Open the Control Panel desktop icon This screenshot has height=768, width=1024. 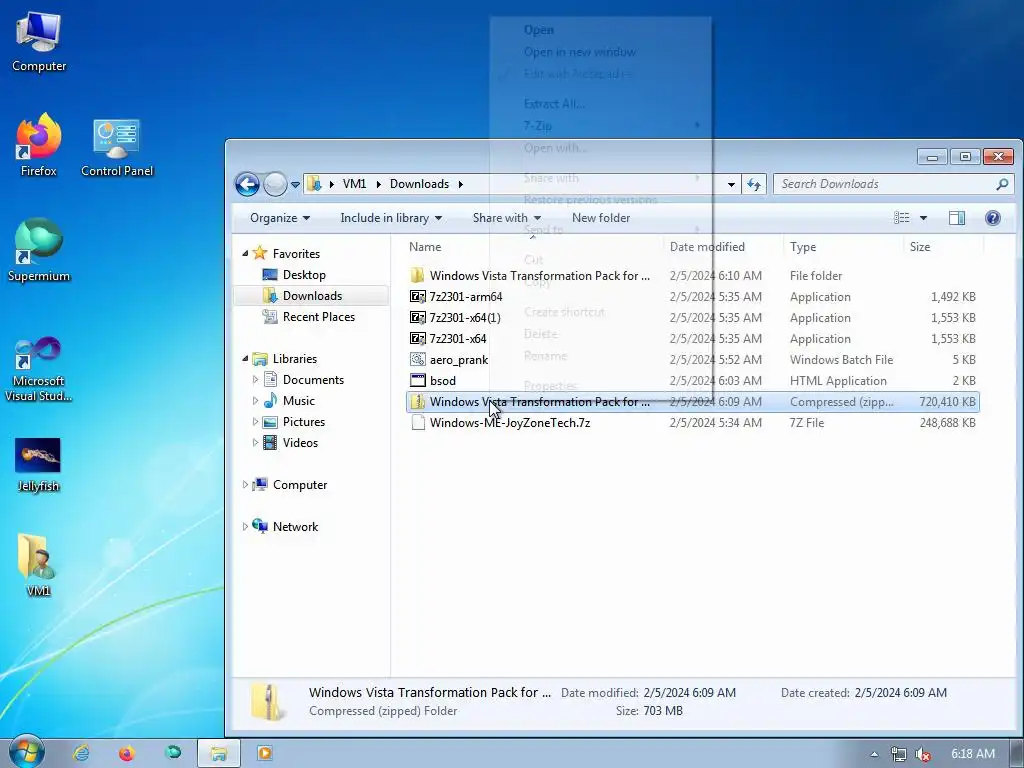pyautogui.click(x=117, y=148)
